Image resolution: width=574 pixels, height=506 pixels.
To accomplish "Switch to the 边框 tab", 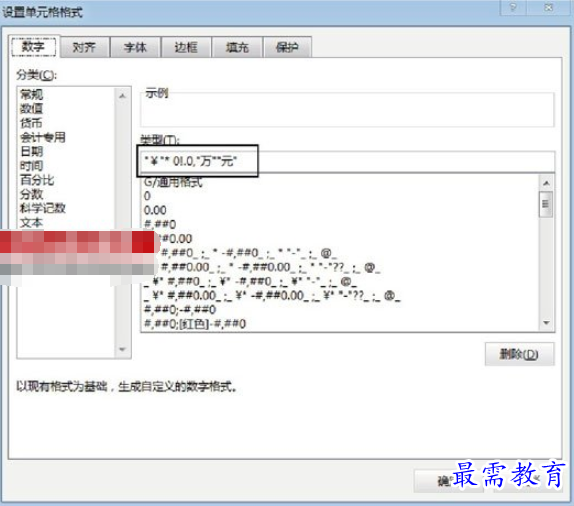I will pyautogui.click(x=186, y=47).
